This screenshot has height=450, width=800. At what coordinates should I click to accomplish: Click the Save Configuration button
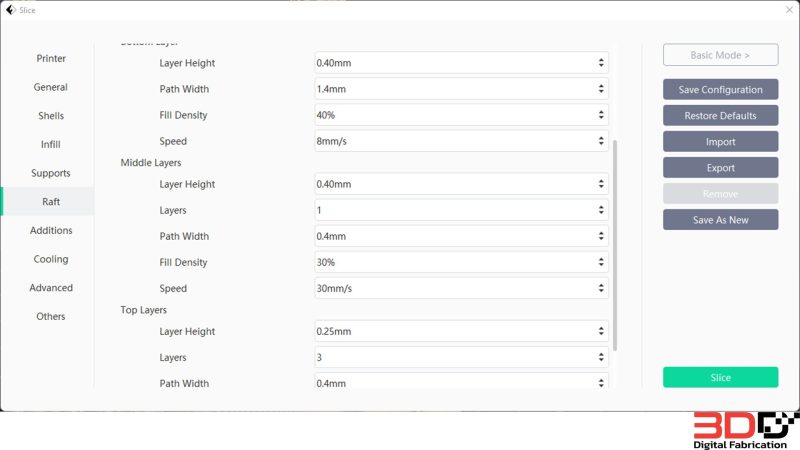[720, 89]
